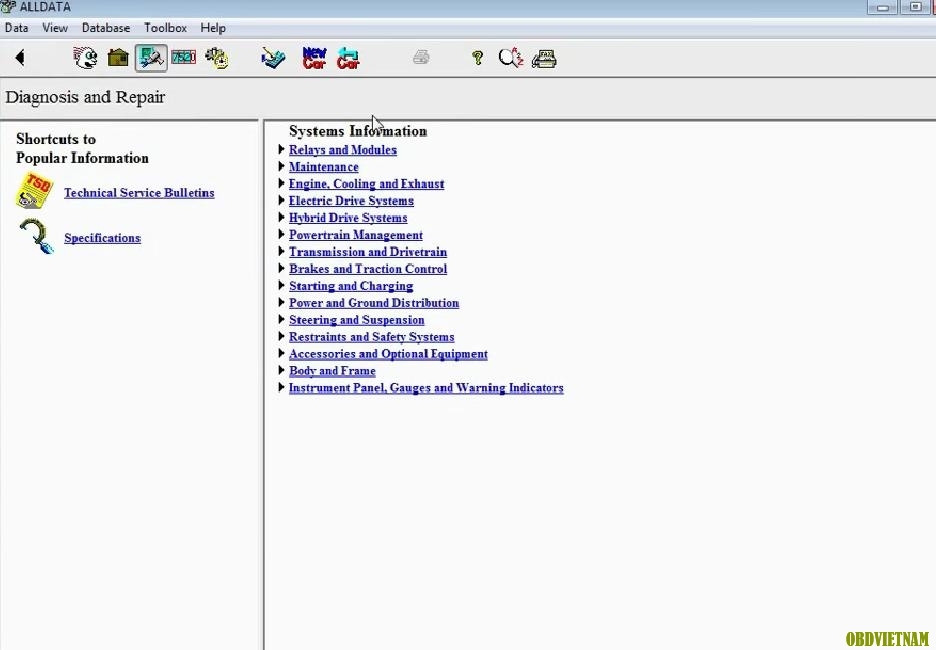Open the Technical Service Bulletins link
The image size is (936, 650).
(x=139, y=193)
